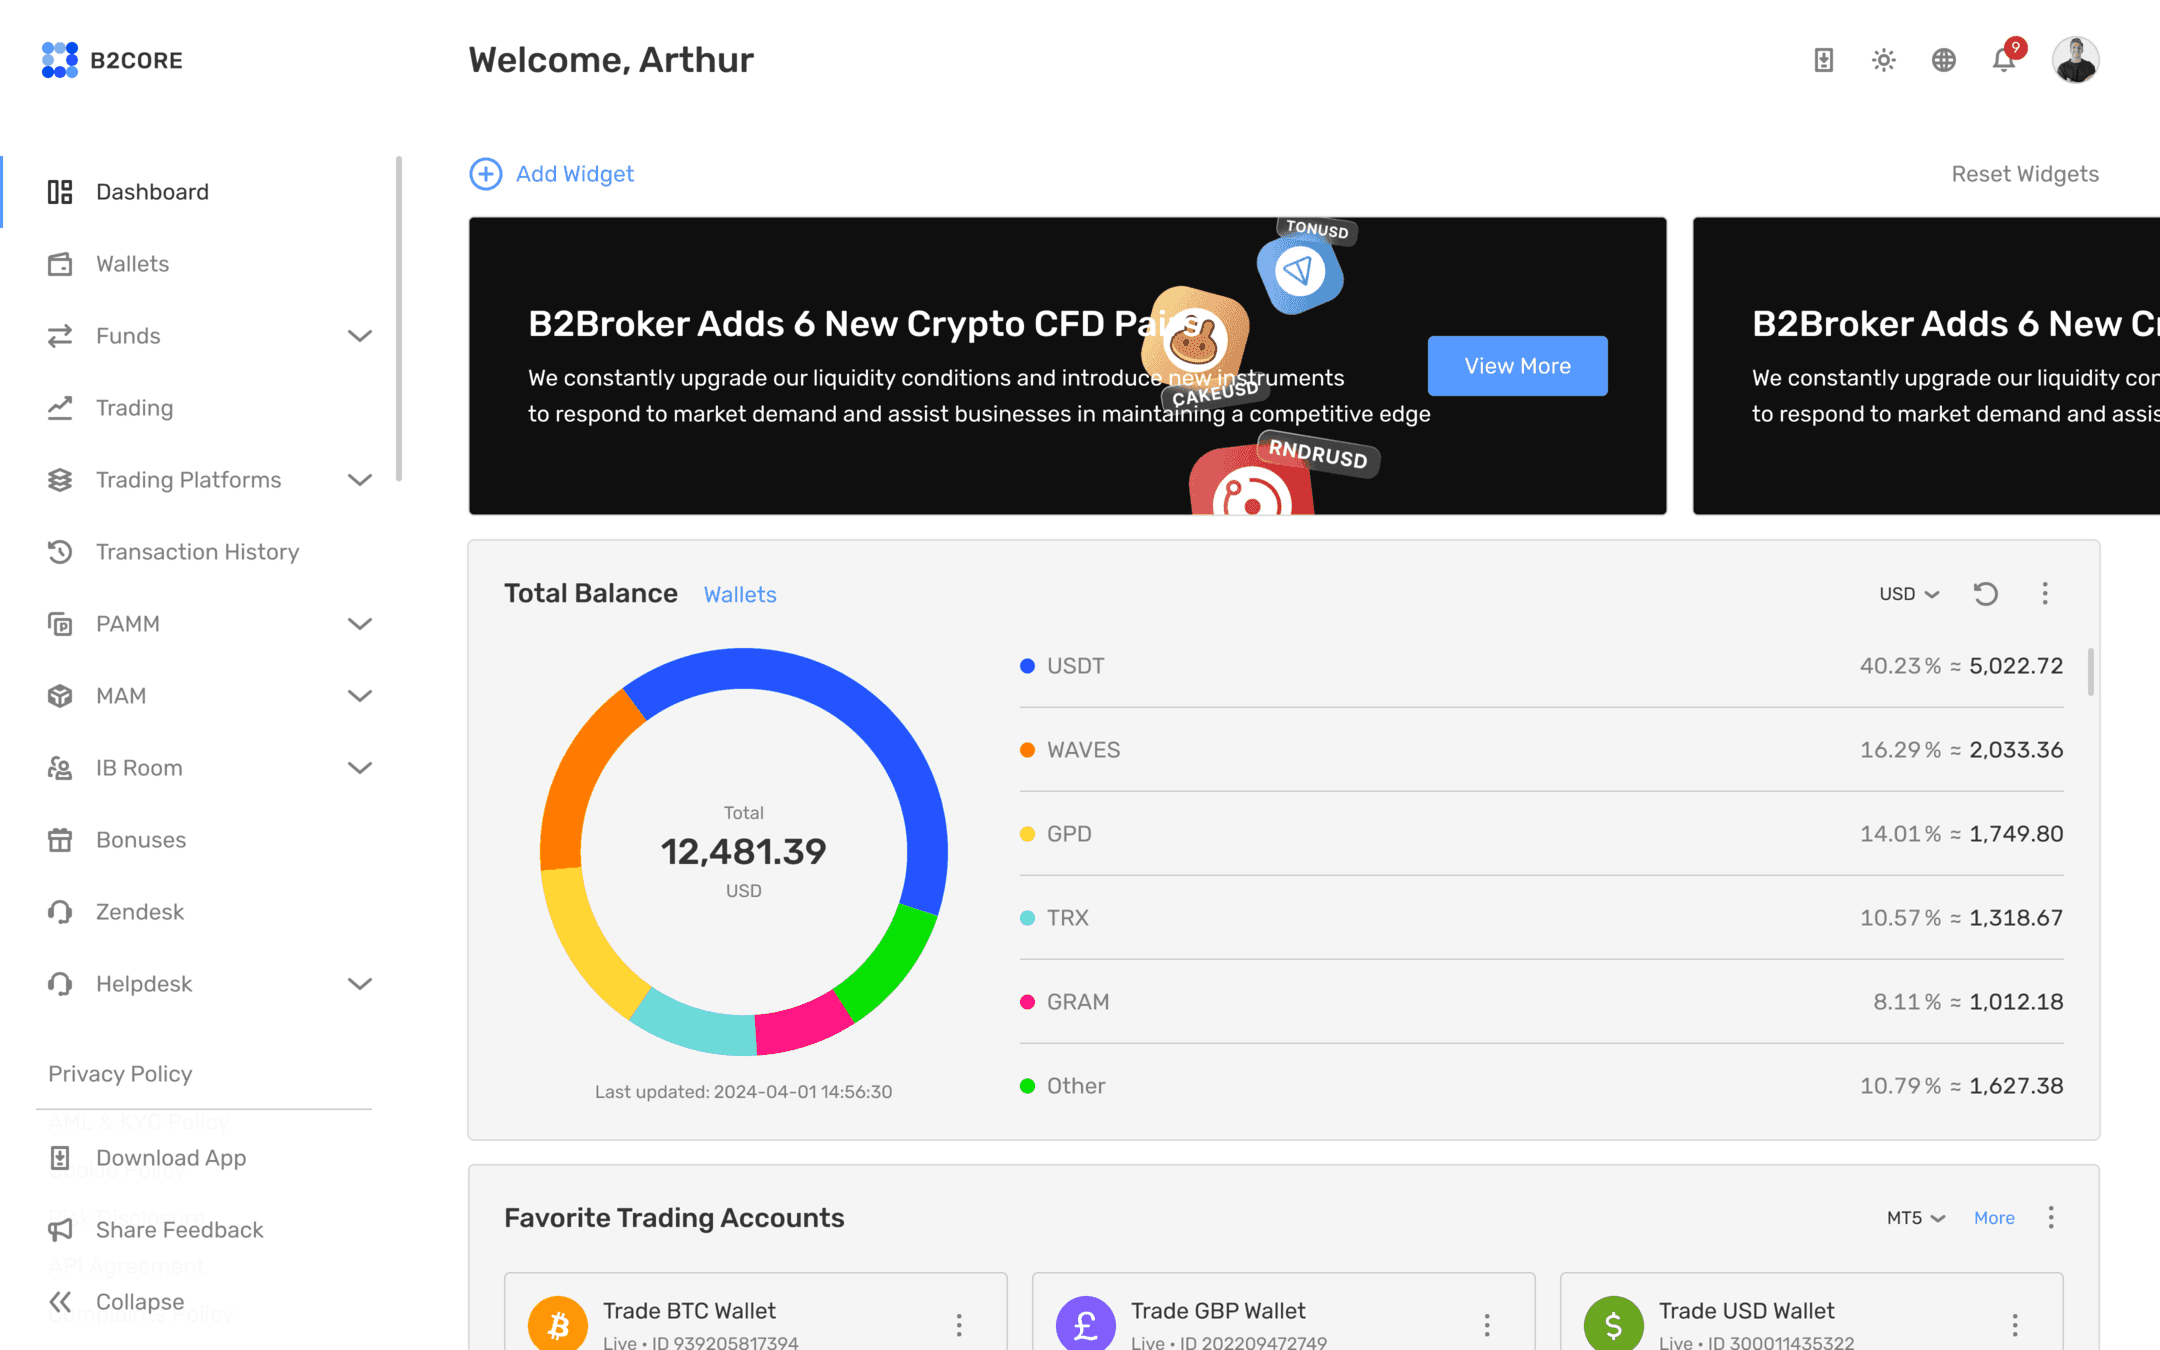The image size is (2160, 1350).
Task: Open the MT5 platform dropdown
Action: point(1915,1218)
